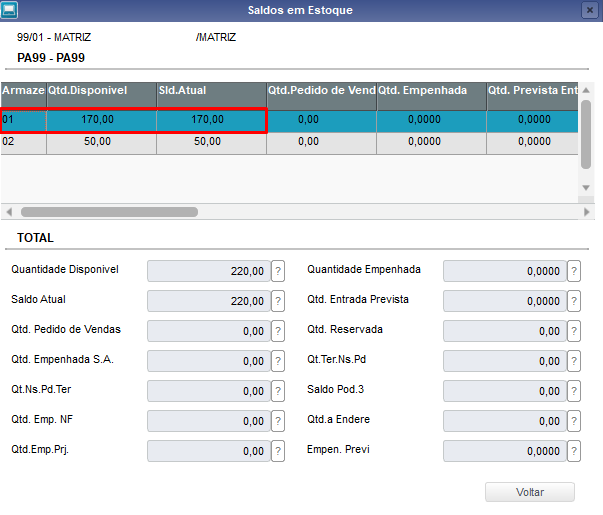
Task: Click 50,00 in Sld.Atual column
Action: tap(212, 142)
